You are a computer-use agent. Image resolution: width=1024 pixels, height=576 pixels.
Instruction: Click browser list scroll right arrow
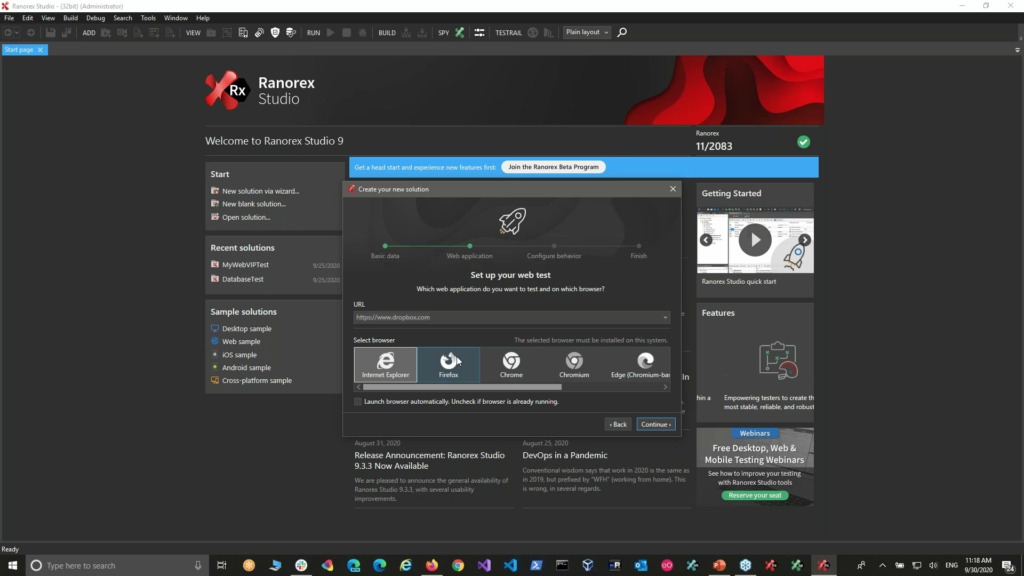pyautogui.click(x=665, y=387)
